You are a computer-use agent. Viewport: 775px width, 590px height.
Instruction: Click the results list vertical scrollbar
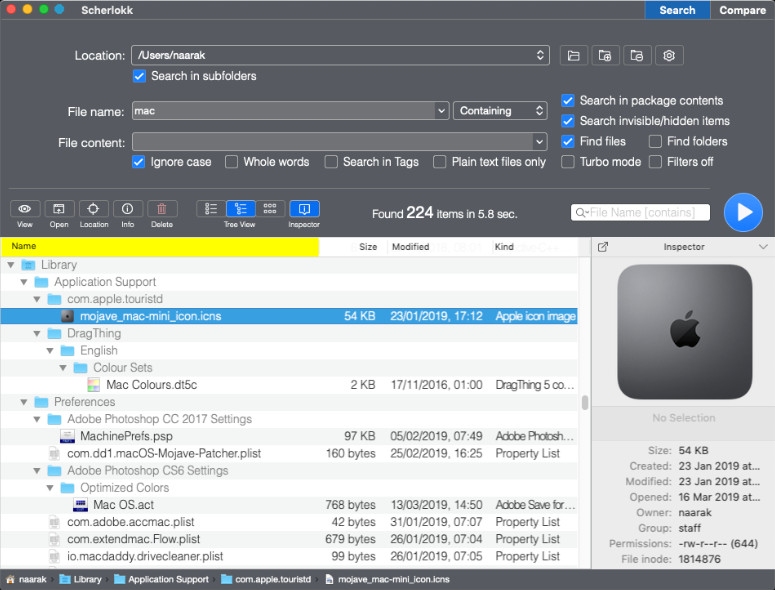pos(585,402)
